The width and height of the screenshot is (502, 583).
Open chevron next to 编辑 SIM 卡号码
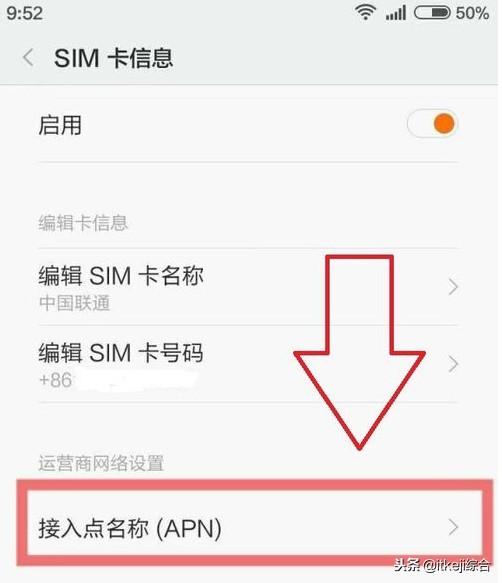[x=453, y=364]
